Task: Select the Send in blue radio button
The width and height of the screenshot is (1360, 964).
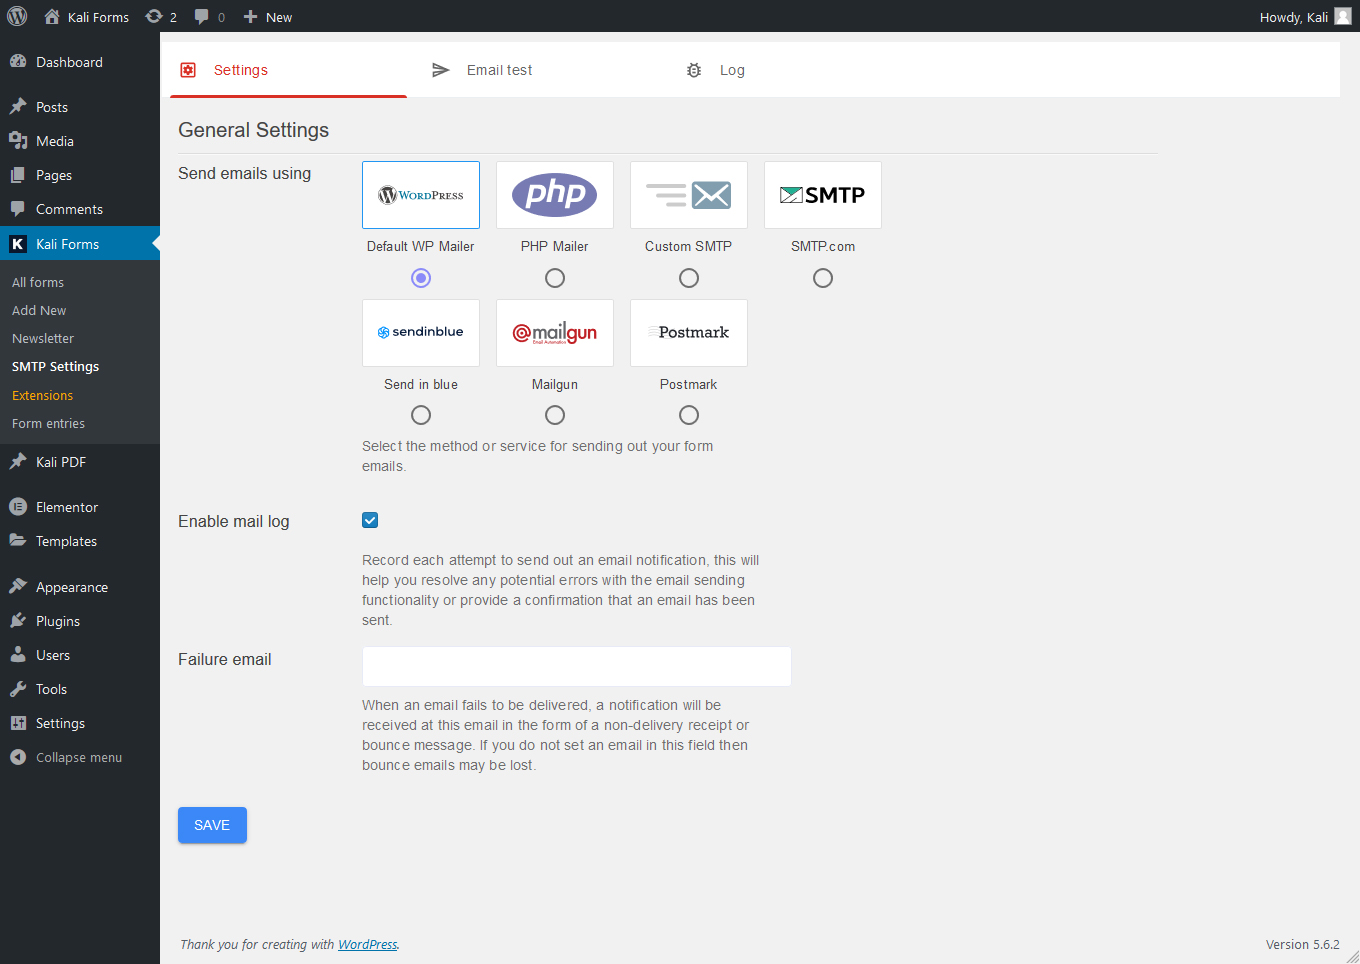Action: pos(421,415)
